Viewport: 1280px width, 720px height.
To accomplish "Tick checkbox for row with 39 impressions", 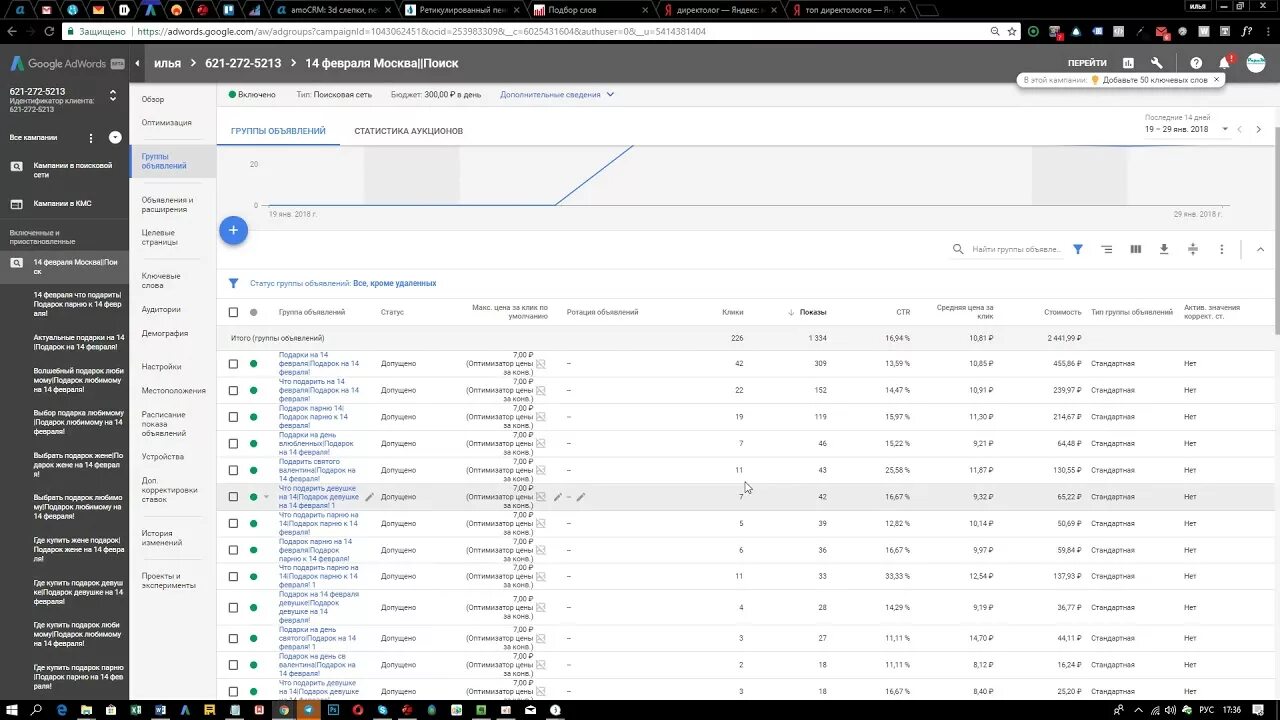I will coord(233,523).
